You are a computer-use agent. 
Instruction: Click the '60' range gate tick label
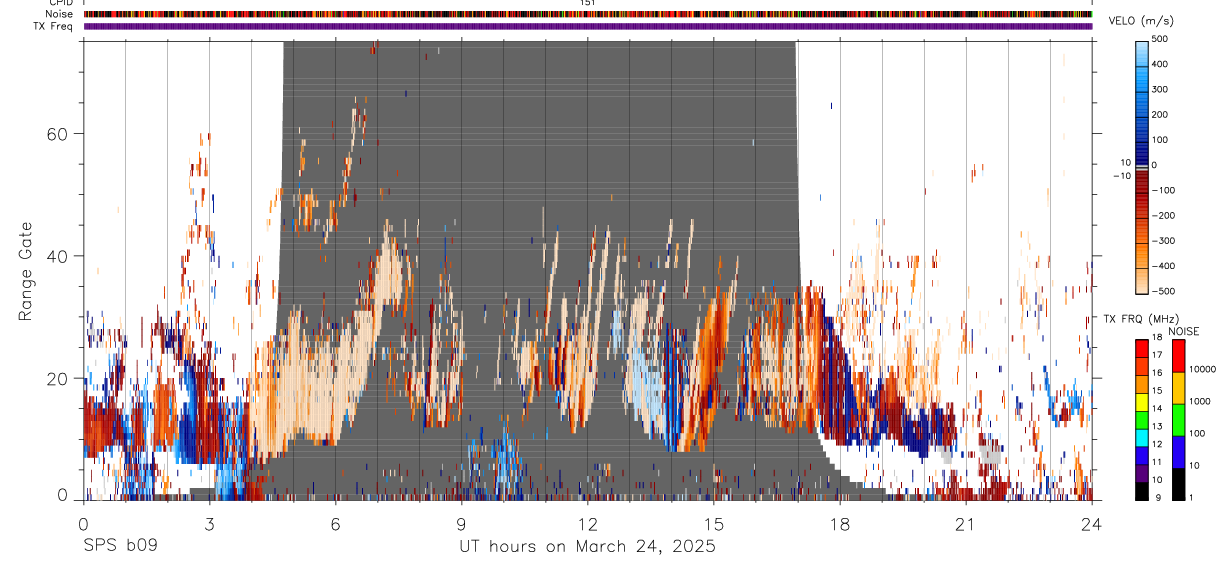[x=59, y=133]
